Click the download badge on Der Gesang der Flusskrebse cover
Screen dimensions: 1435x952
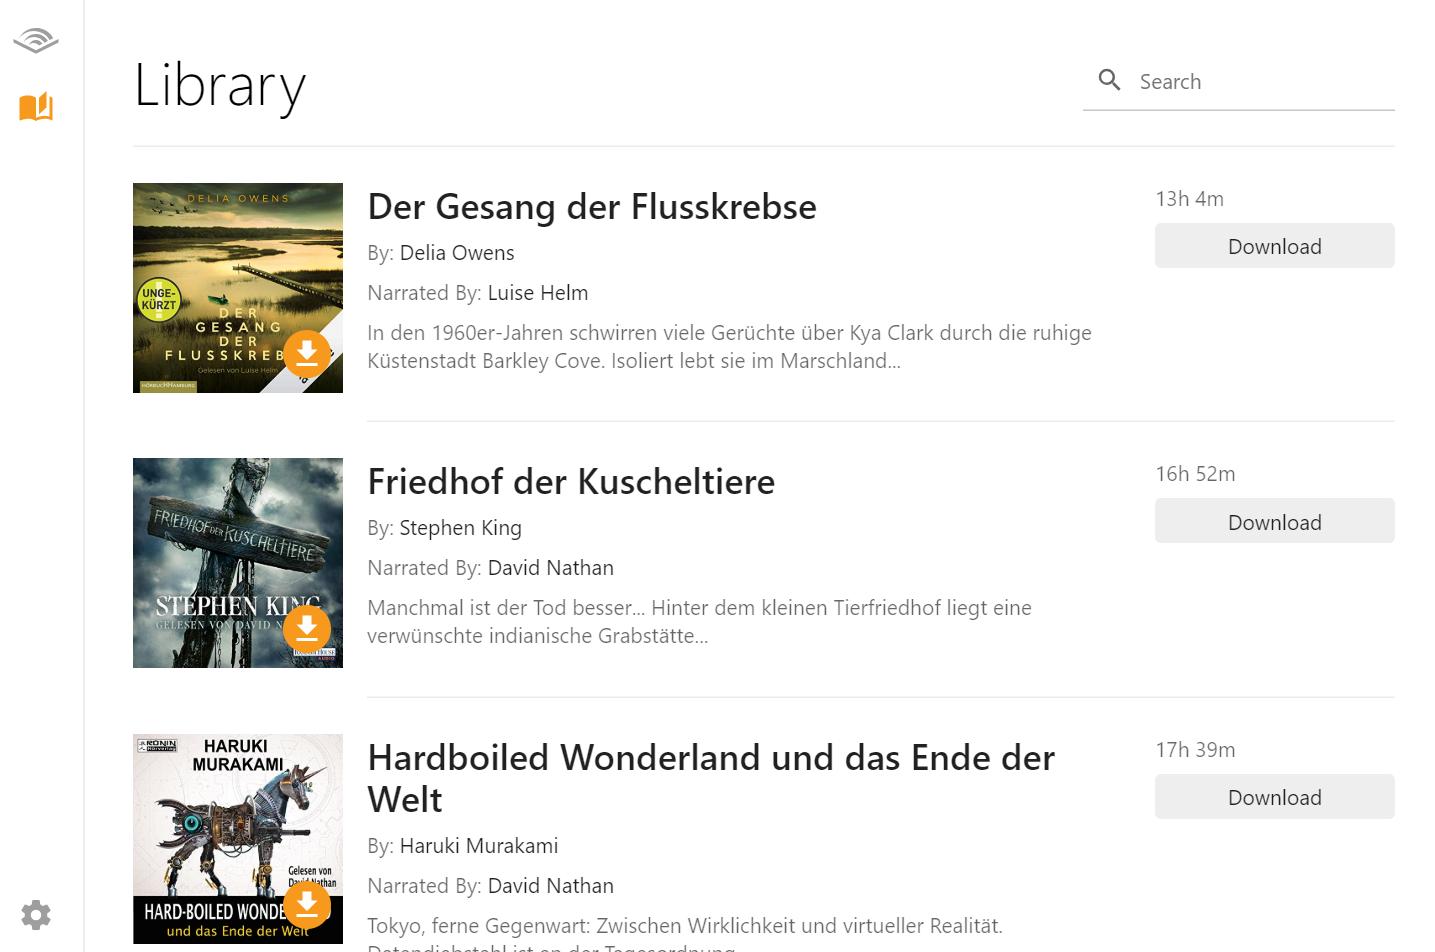tap(307, 354)
